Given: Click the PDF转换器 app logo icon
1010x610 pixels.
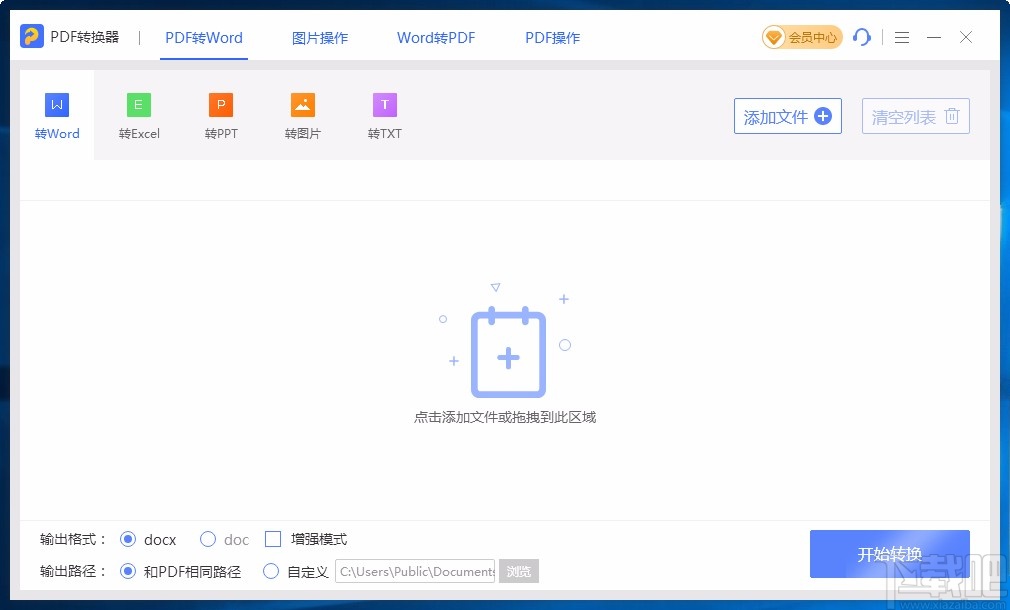Looking at the screenshot, I should [31, 36].
